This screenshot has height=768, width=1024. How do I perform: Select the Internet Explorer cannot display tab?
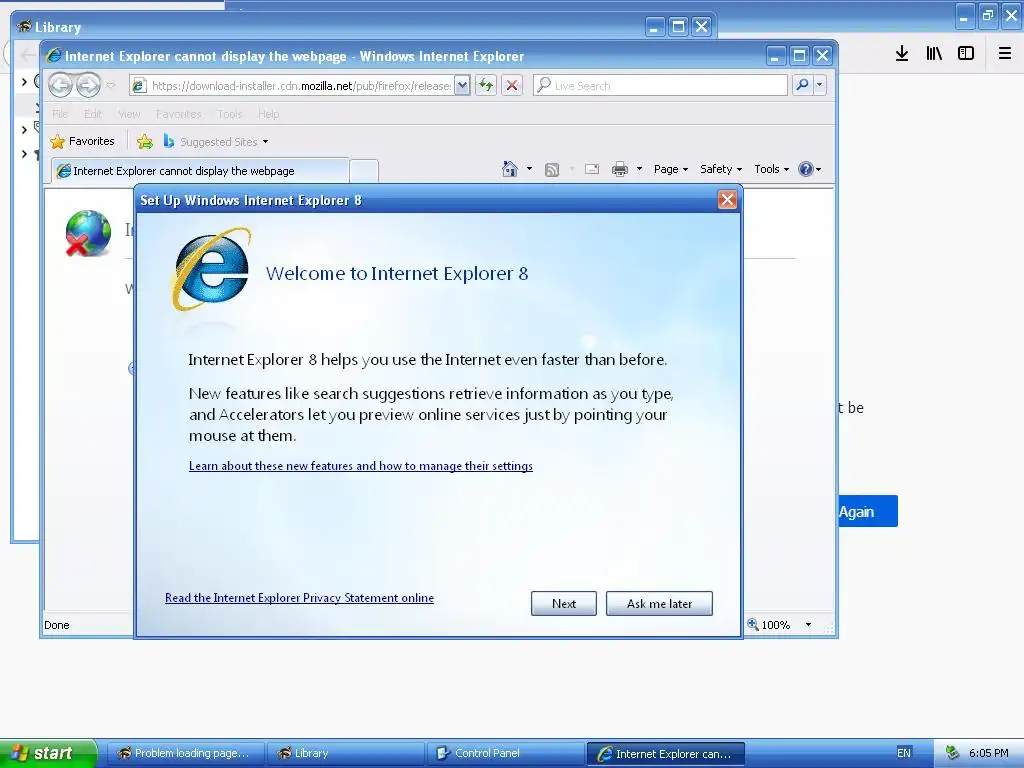point(200,170)
